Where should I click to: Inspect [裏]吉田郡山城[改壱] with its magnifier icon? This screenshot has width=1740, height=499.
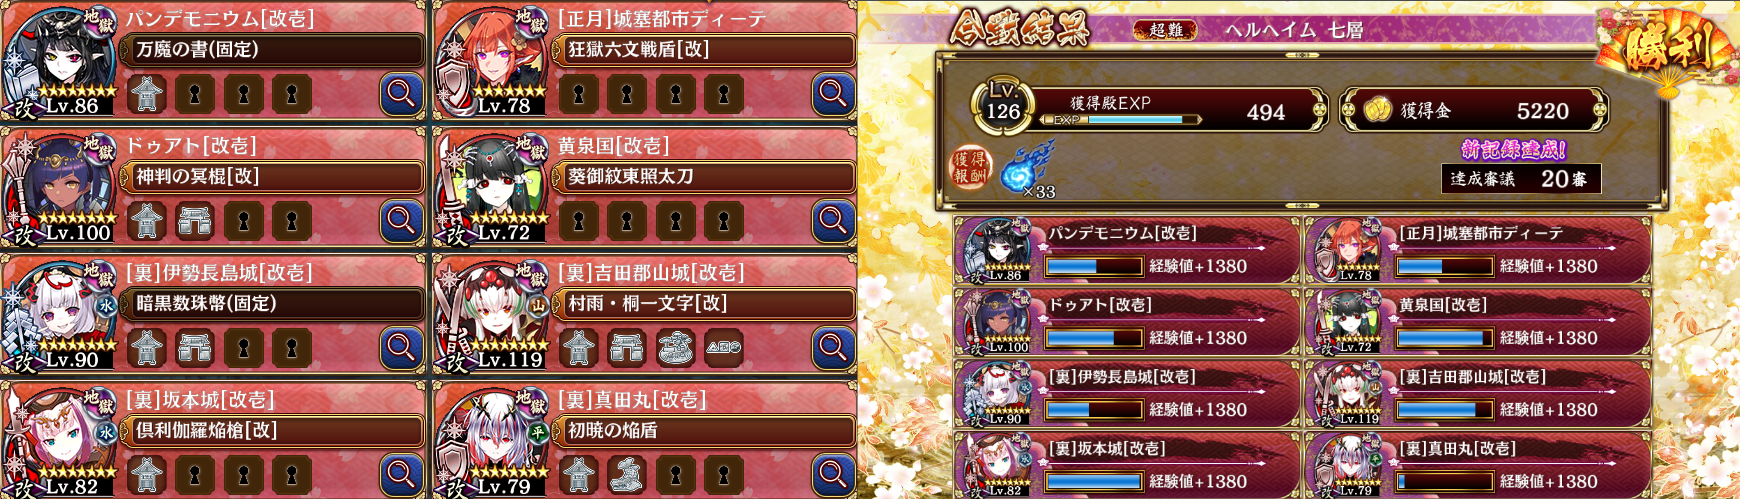click(833, 347)
